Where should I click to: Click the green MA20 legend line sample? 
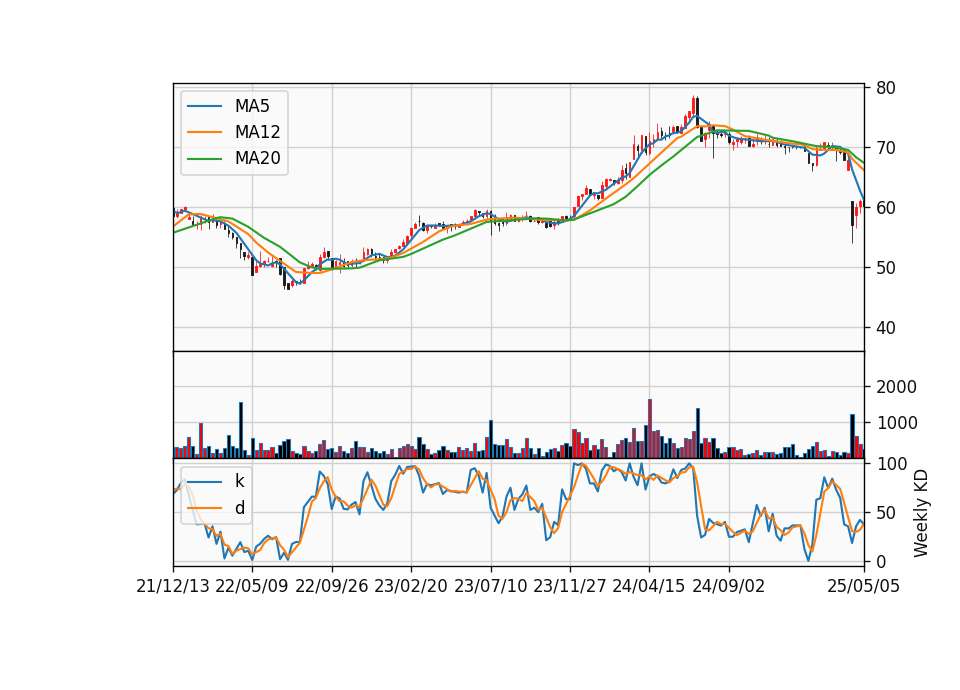[x=204, y=159]
